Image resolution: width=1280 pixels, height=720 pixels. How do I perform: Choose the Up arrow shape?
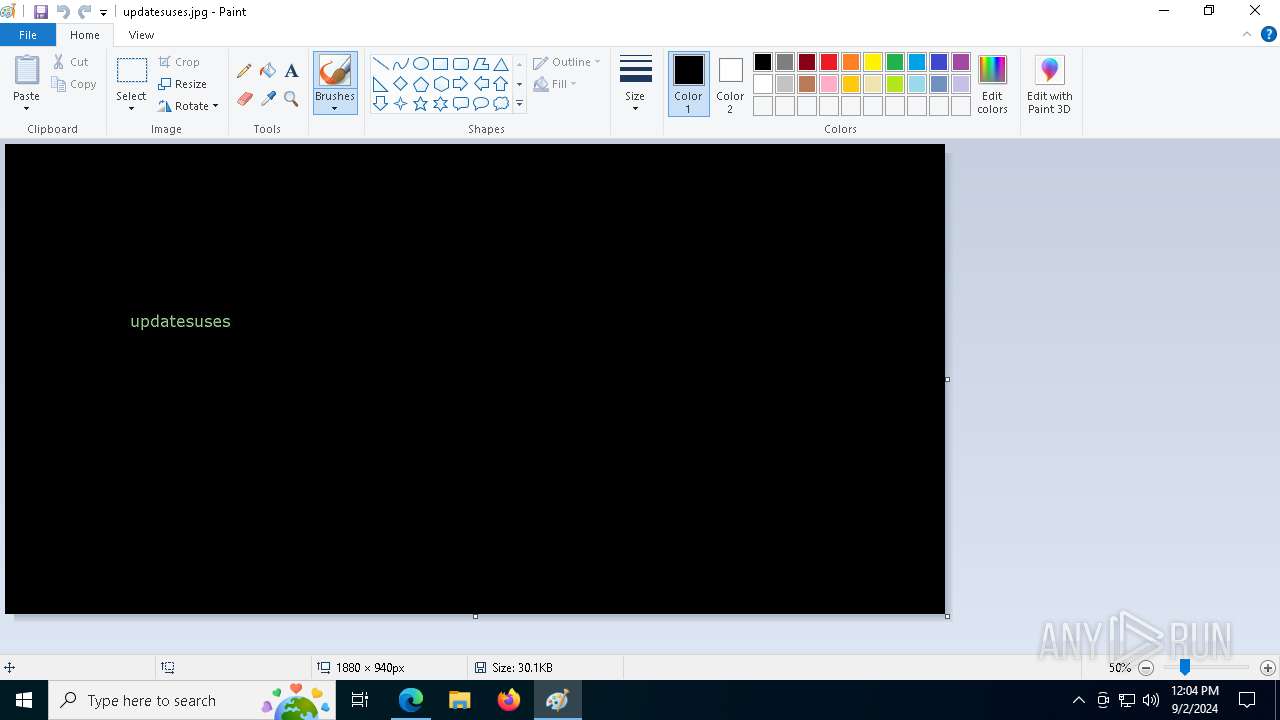[x=501, y=84]
